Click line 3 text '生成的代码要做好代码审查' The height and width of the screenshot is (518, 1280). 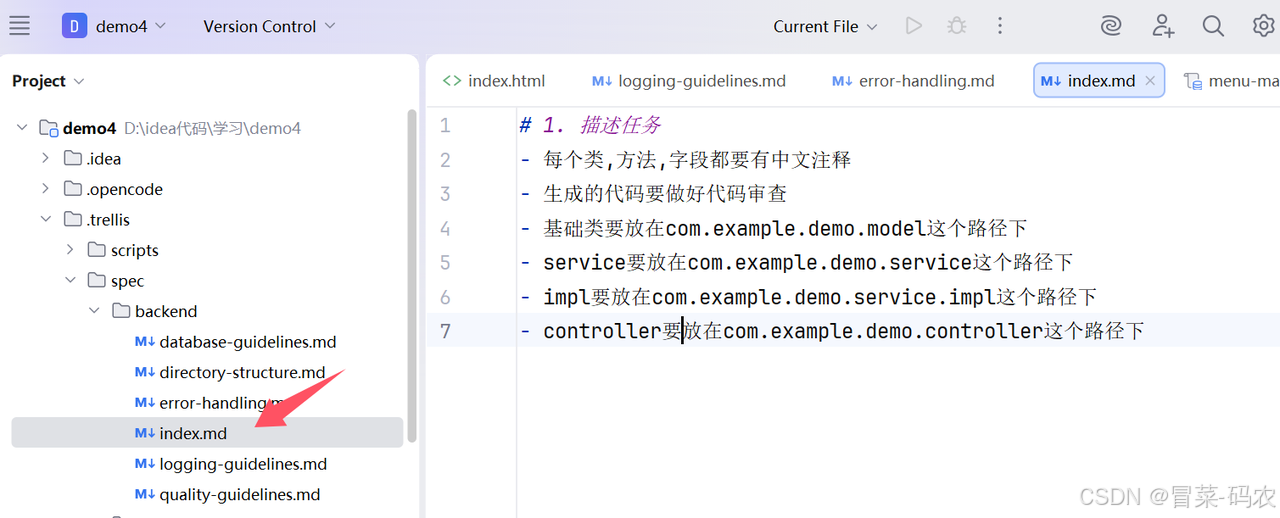point(665,194)
